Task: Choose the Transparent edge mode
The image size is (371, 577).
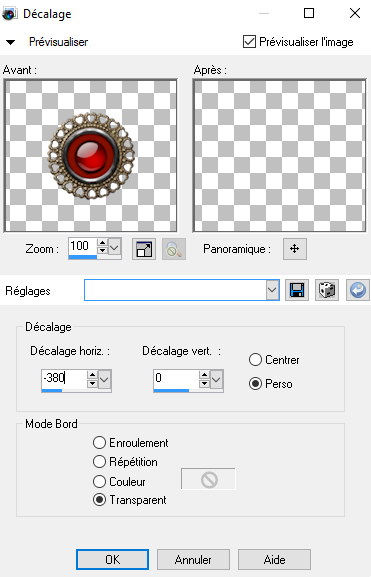Action: [99, 500]
